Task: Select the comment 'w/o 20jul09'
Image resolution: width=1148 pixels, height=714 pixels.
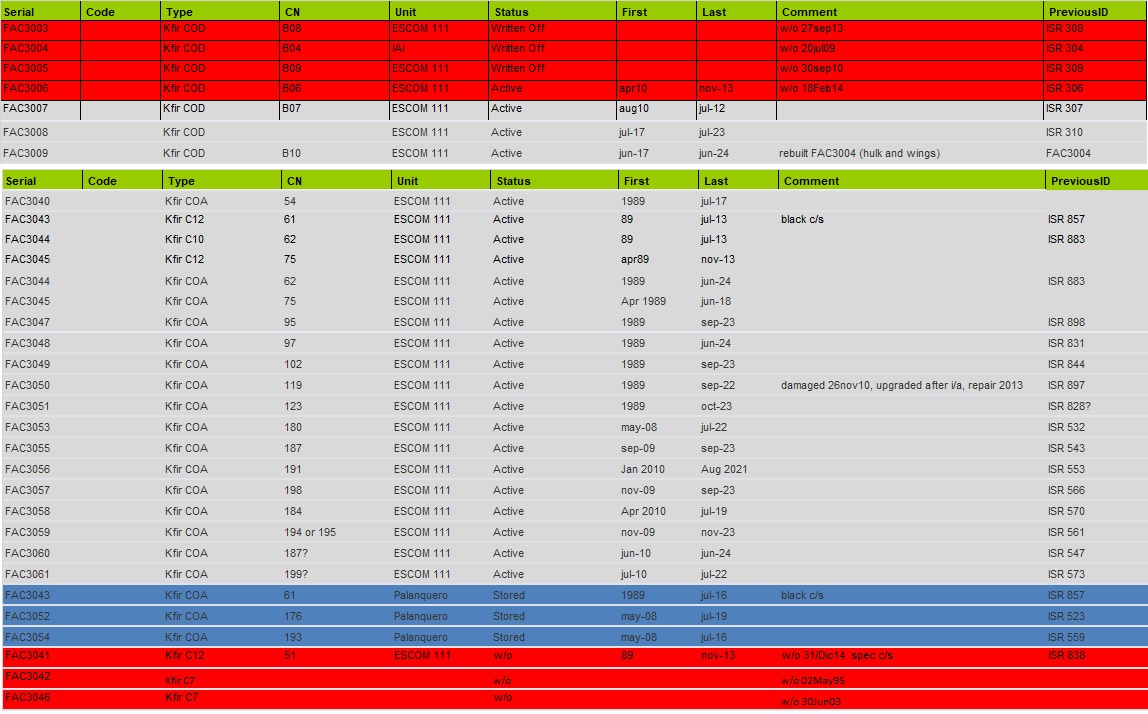Action: pyautogui.click(x=808, y=48)
